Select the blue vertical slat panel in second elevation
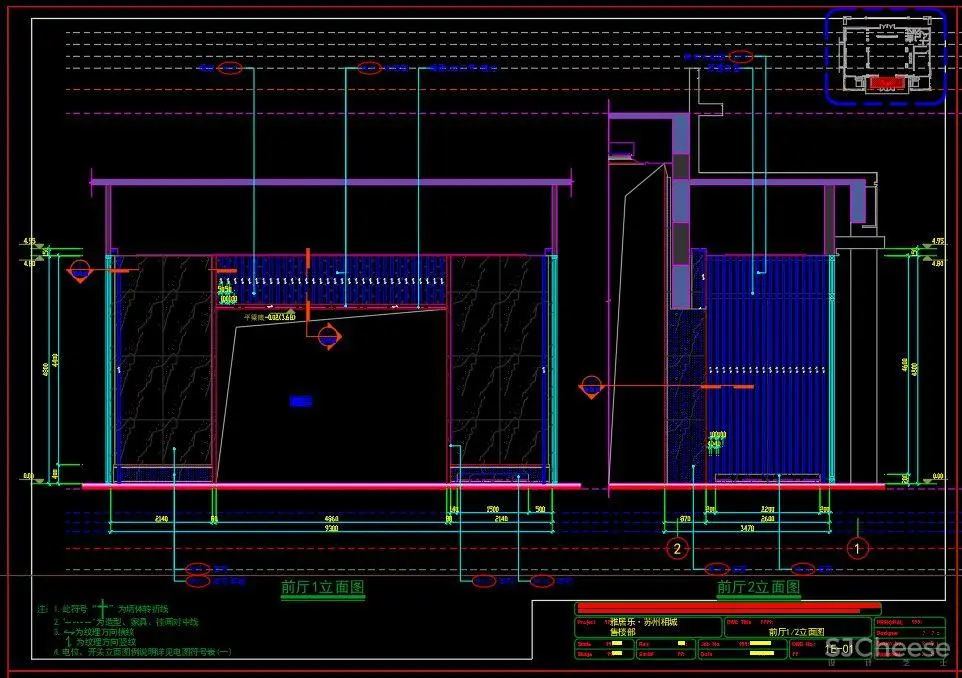 click(x=767, y=365)
